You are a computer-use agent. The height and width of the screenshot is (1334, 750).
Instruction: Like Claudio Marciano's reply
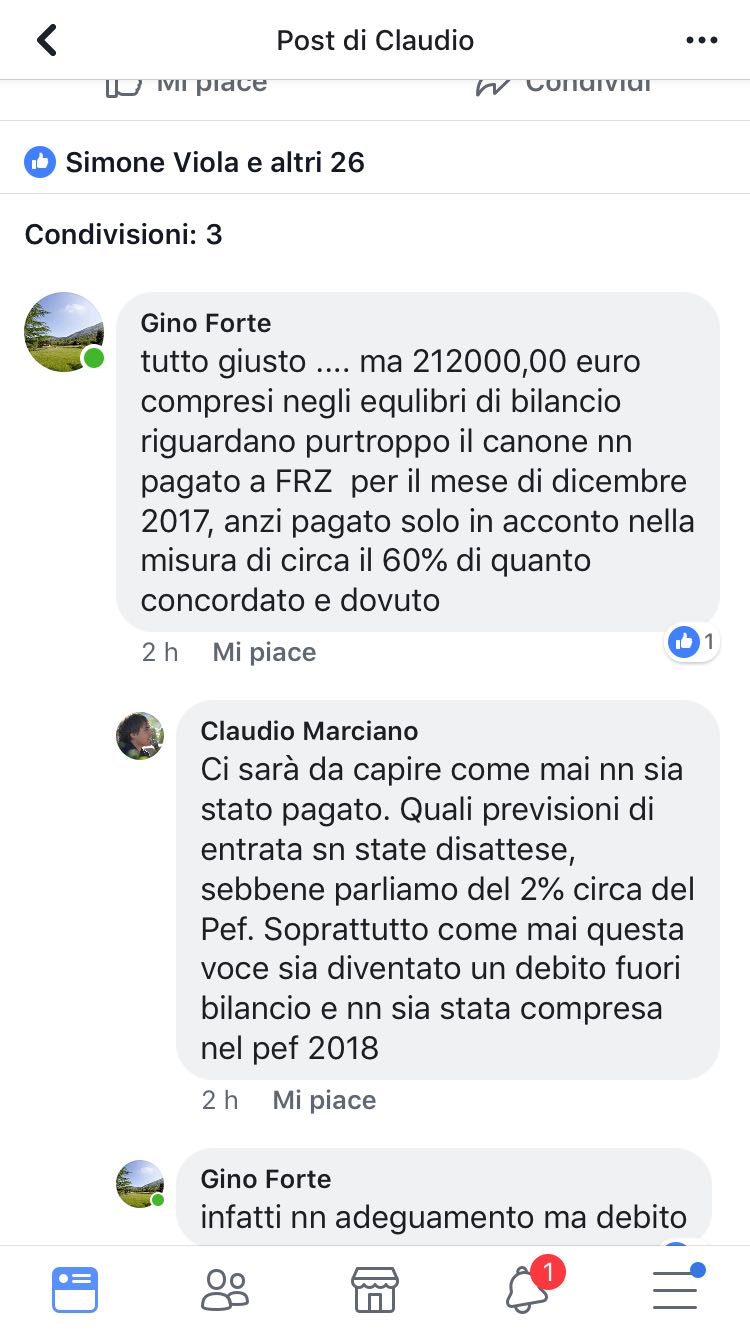(324, 1100)
